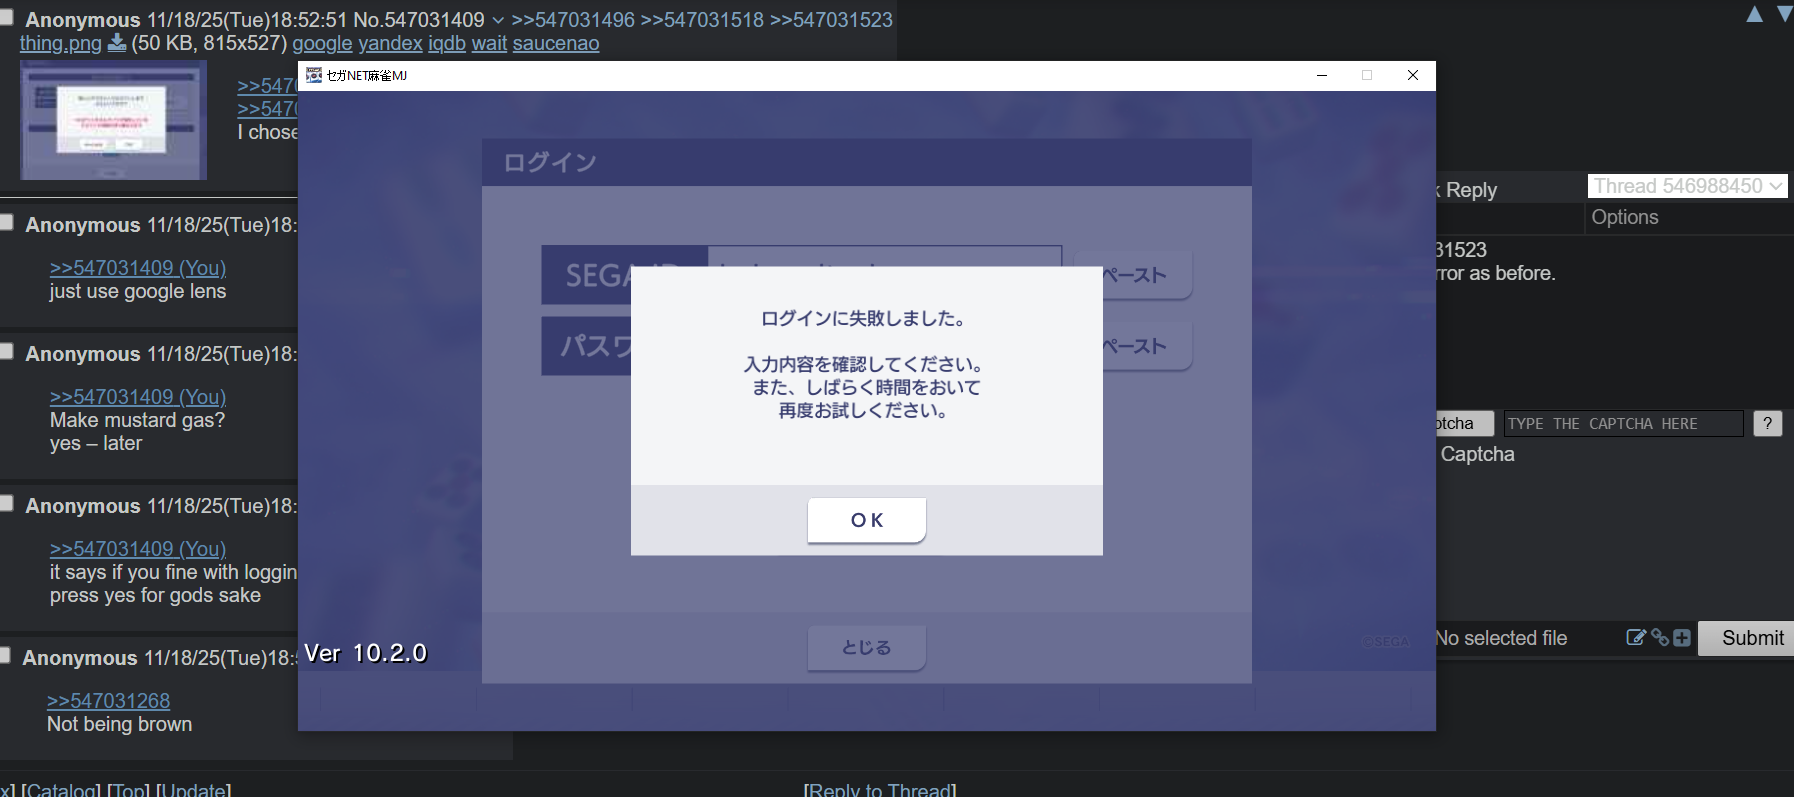Jump up with the top-right up arrow
Image resolution: width=1794 pixels, height=797 pixels.
pos(1755,14)
